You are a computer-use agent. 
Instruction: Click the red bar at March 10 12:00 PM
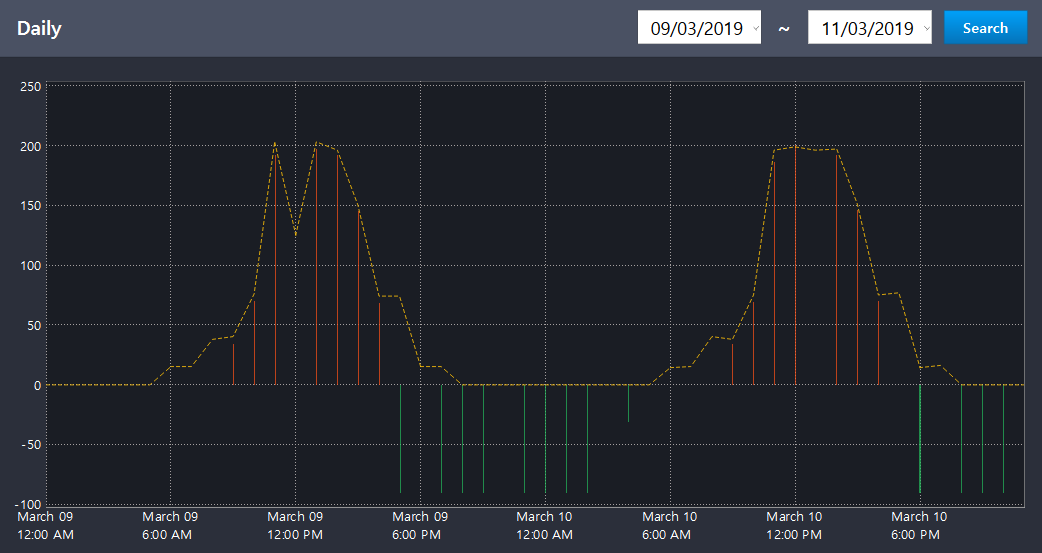click(795, 265)
